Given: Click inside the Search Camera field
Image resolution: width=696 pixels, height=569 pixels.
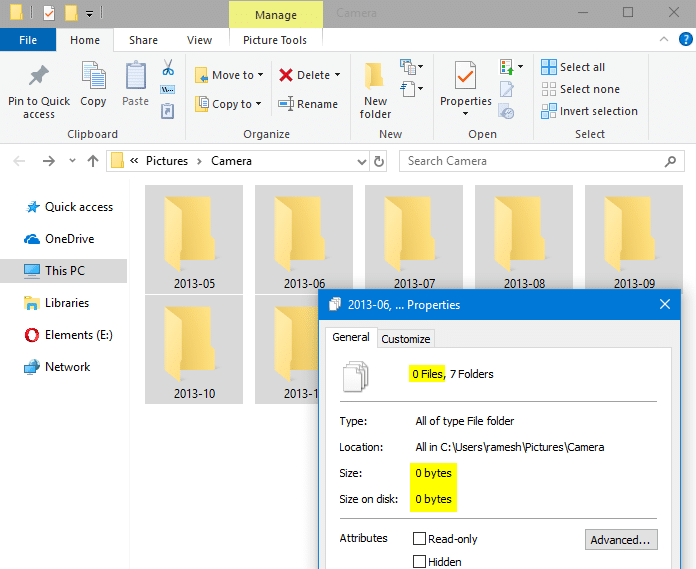Looking at the screenshot, I should point(530,161).
